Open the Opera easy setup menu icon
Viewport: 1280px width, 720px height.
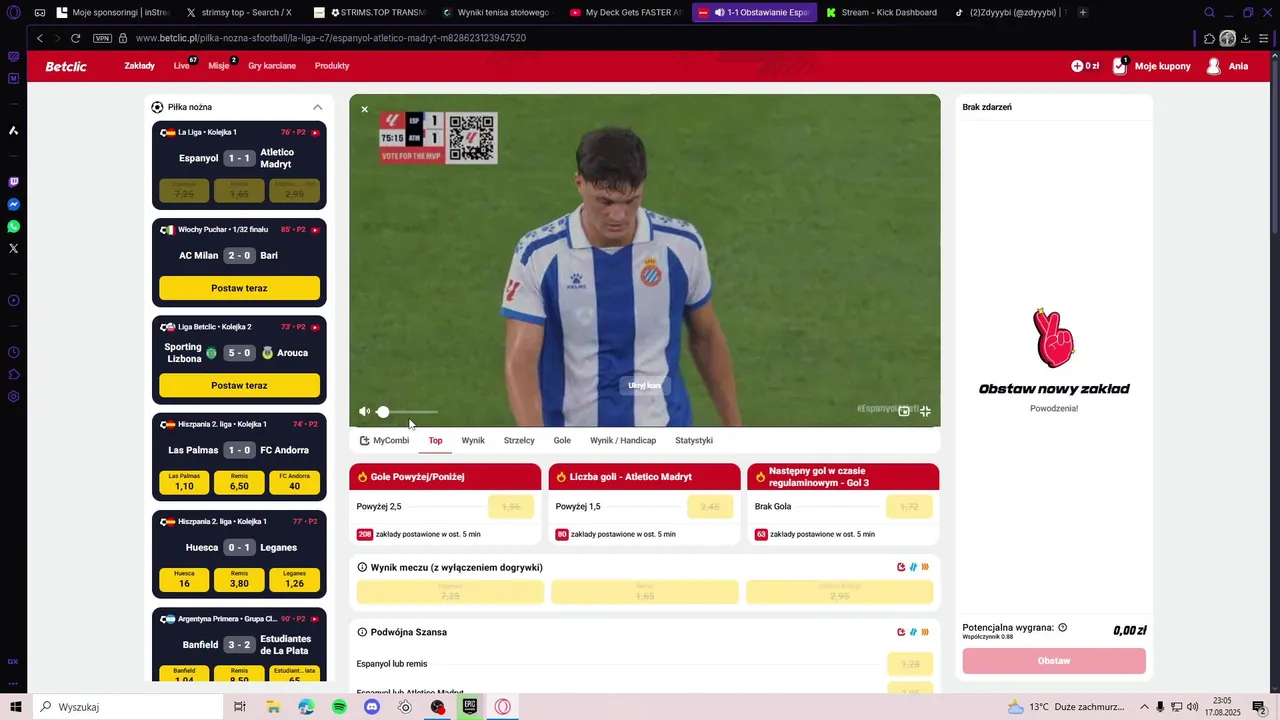coord(1264,38)
